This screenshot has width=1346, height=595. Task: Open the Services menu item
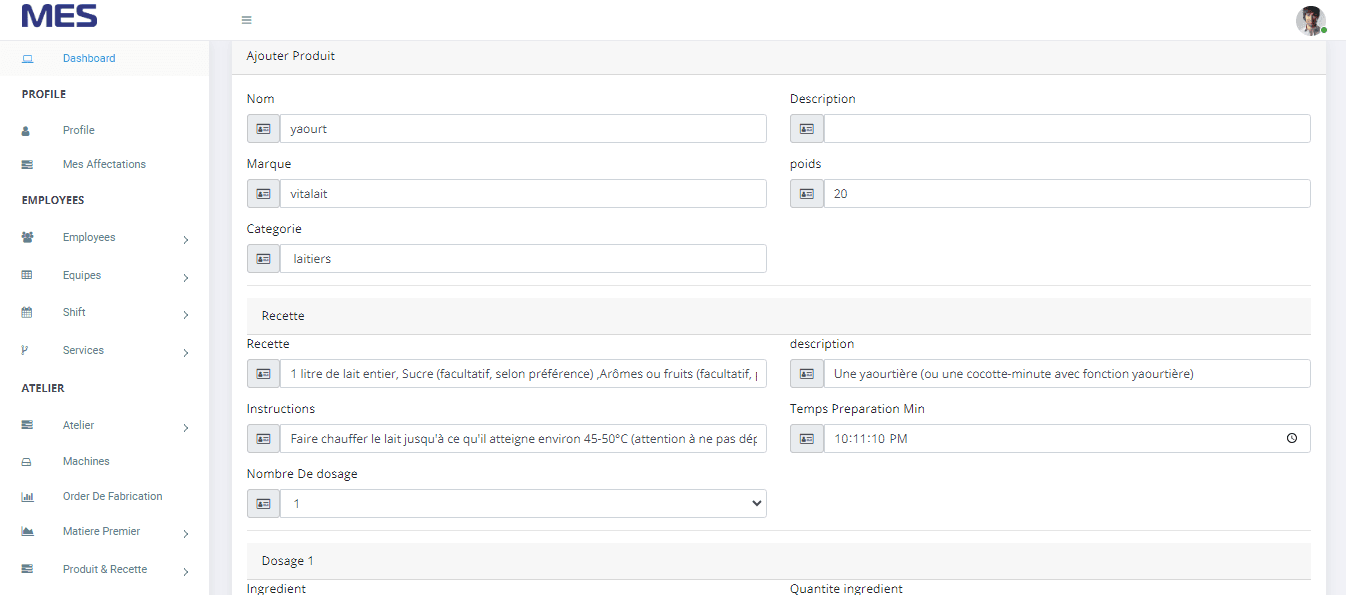click(85, 350)
